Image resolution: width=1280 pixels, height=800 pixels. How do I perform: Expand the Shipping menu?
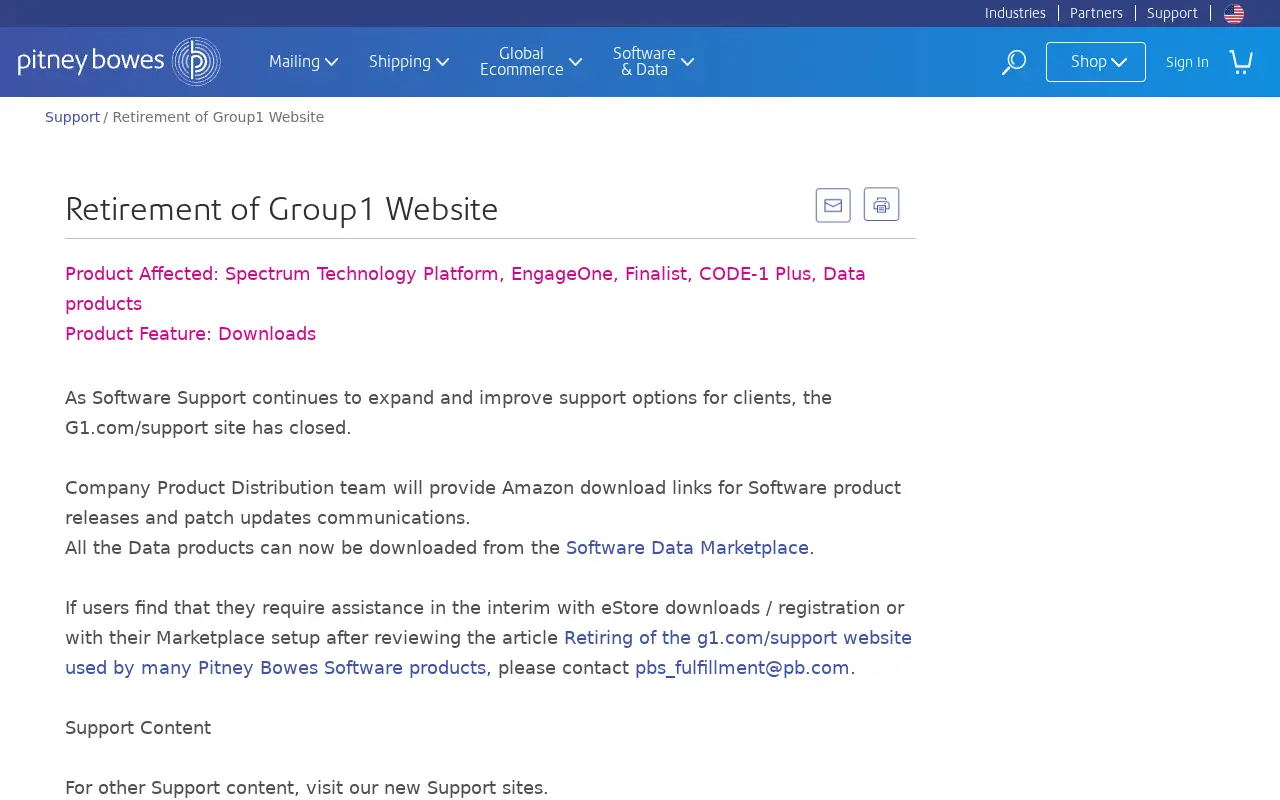409,62
